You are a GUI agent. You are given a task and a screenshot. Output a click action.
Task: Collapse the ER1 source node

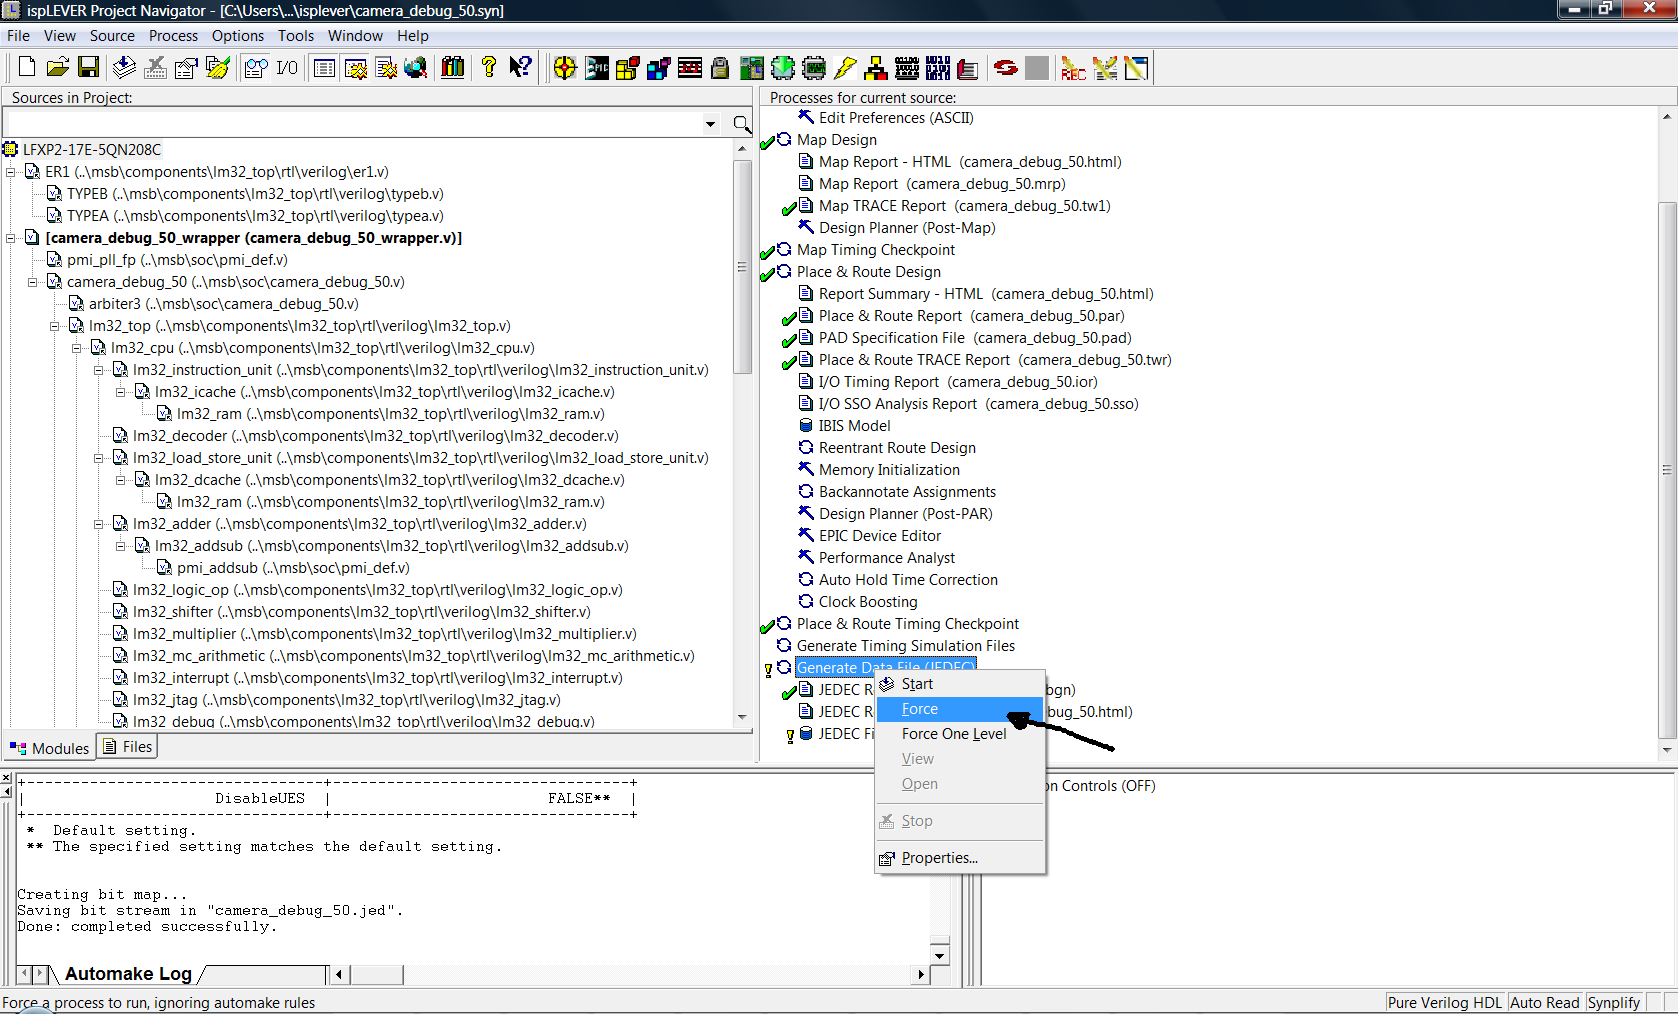tap(11, 172)
